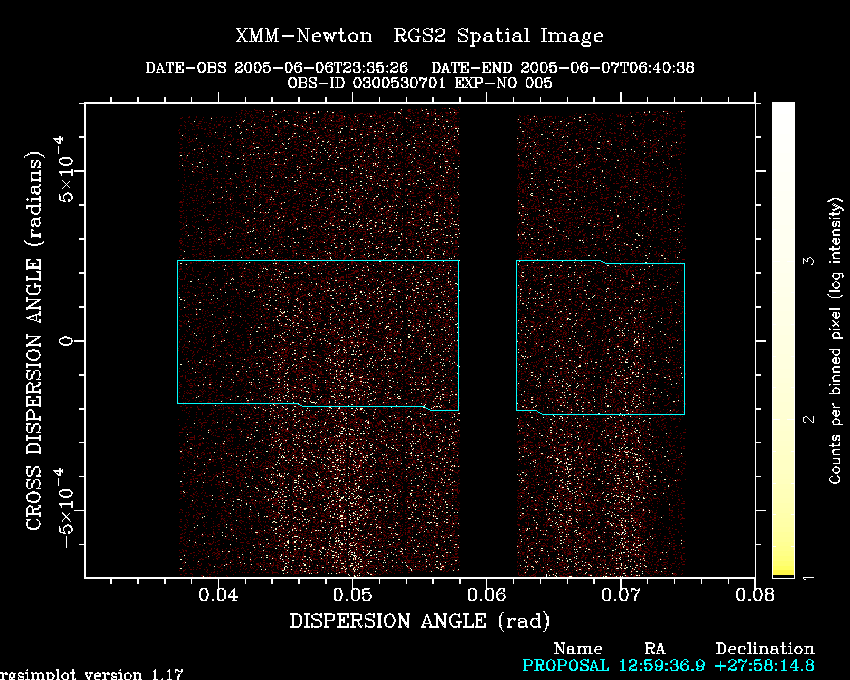850x680 pixels.
Task: Click the x-axis tick label 0.06
Action: point(487,595)
